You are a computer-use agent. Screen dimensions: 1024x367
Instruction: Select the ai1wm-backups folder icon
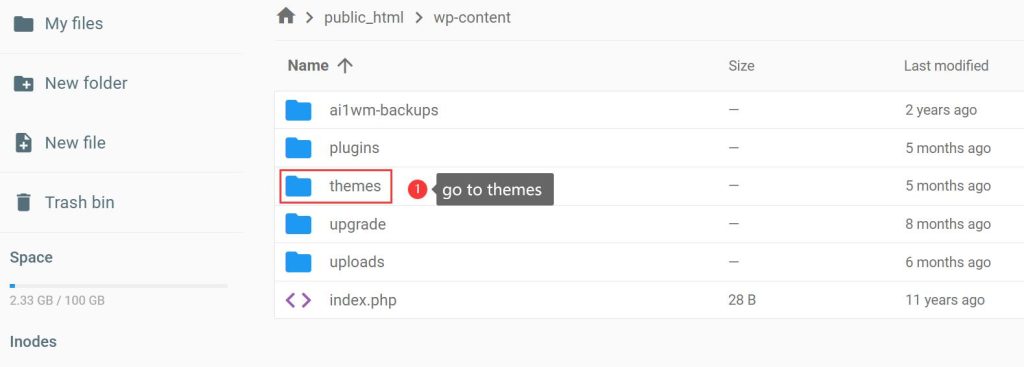click(x=298, y=110)
